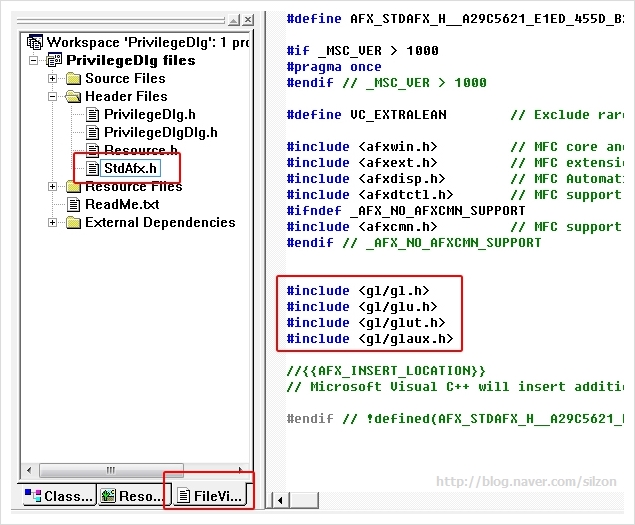Image resolution: width=635 pixels, height=525 pixels.
Task: Click the '#include <afxdtctl.h>' code line
Action: [x=370, y=195]
